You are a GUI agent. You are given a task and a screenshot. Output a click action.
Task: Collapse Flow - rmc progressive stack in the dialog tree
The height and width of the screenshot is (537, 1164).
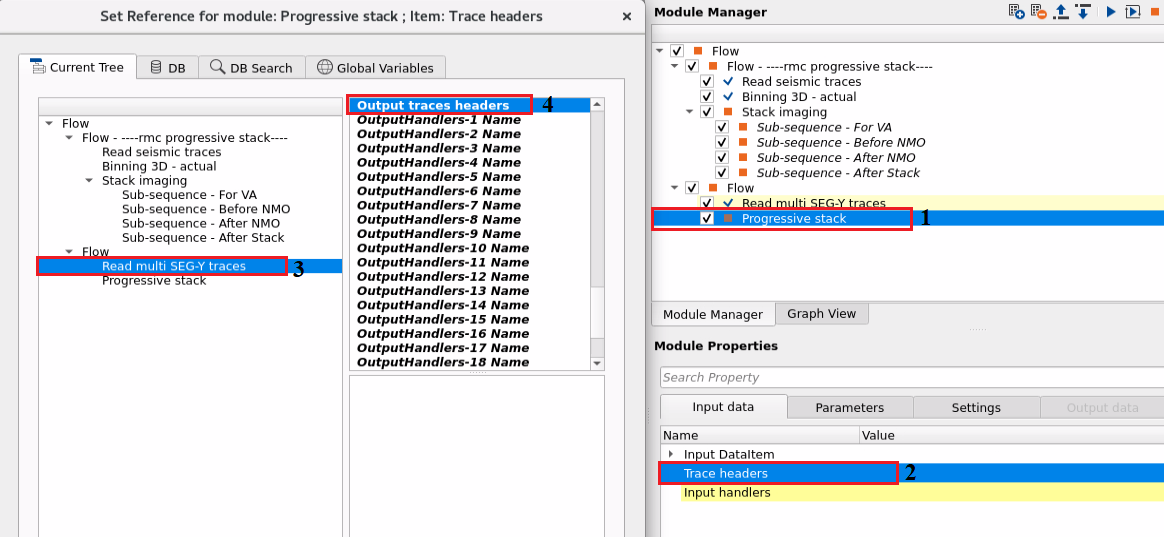tap(68, 137)
